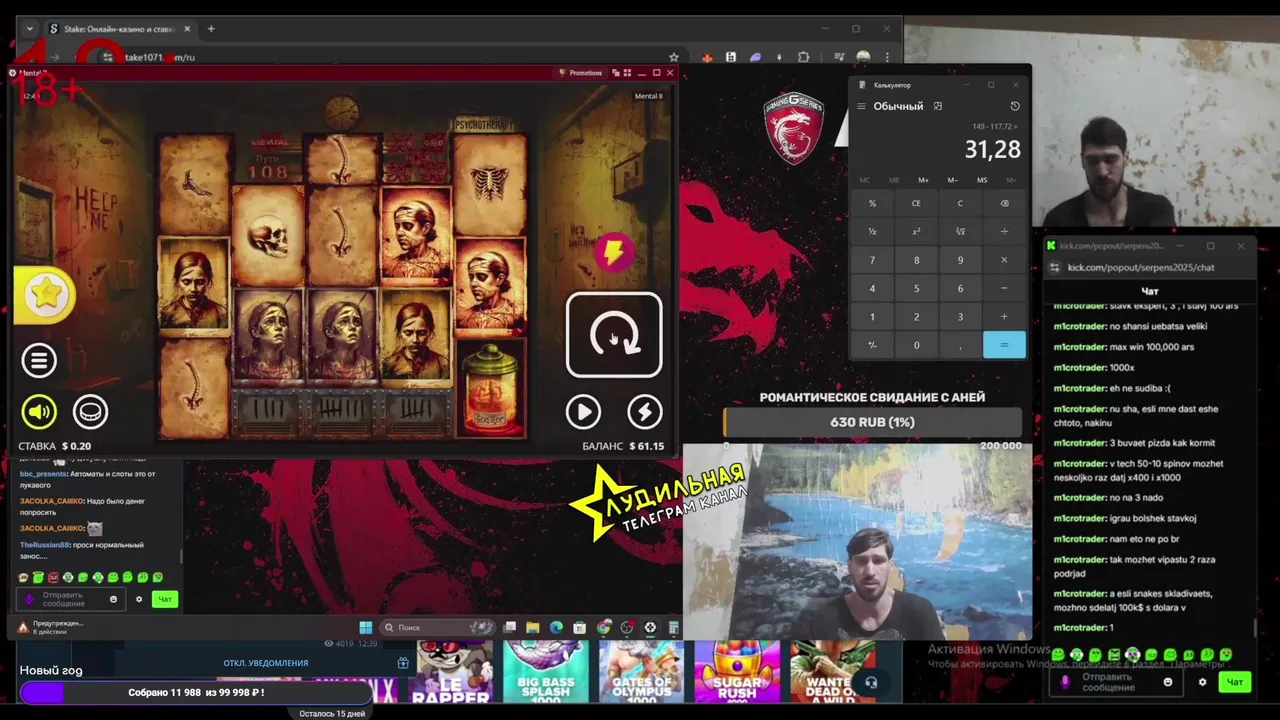Click ОТКЛ. УВЕДОМЛЕНИЯ notifications link

(x=266, y=663)
